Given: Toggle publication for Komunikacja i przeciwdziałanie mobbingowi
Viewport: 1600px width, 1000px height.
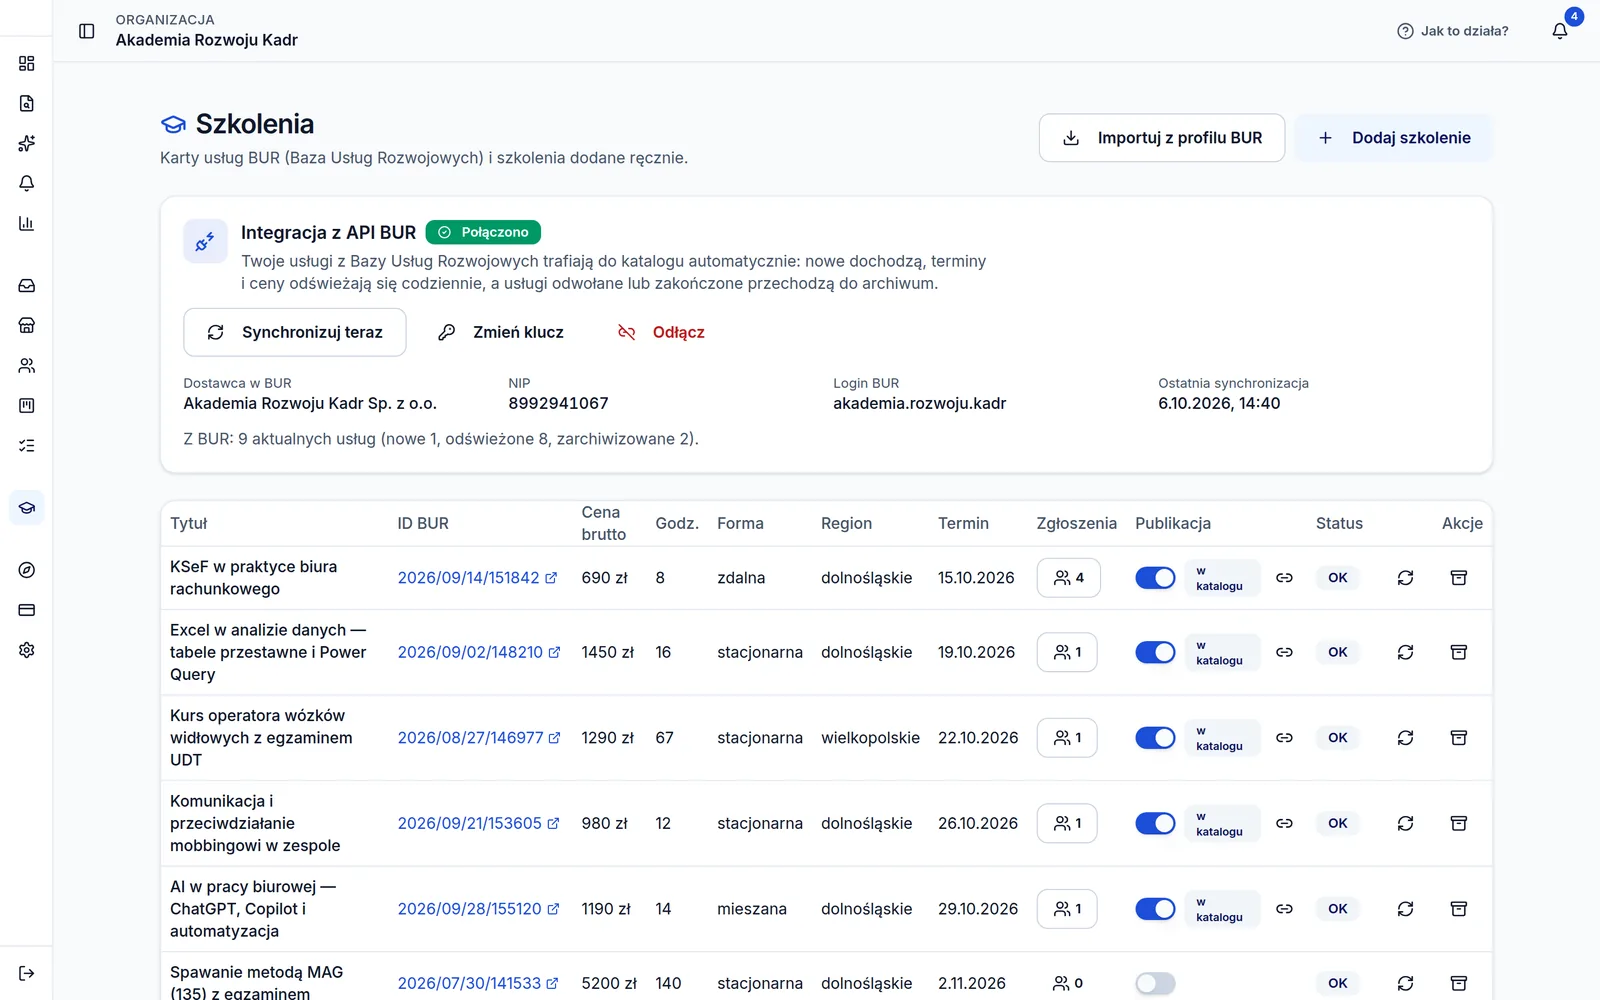Looking at the screenshot, I should [x=1155, y=823].
